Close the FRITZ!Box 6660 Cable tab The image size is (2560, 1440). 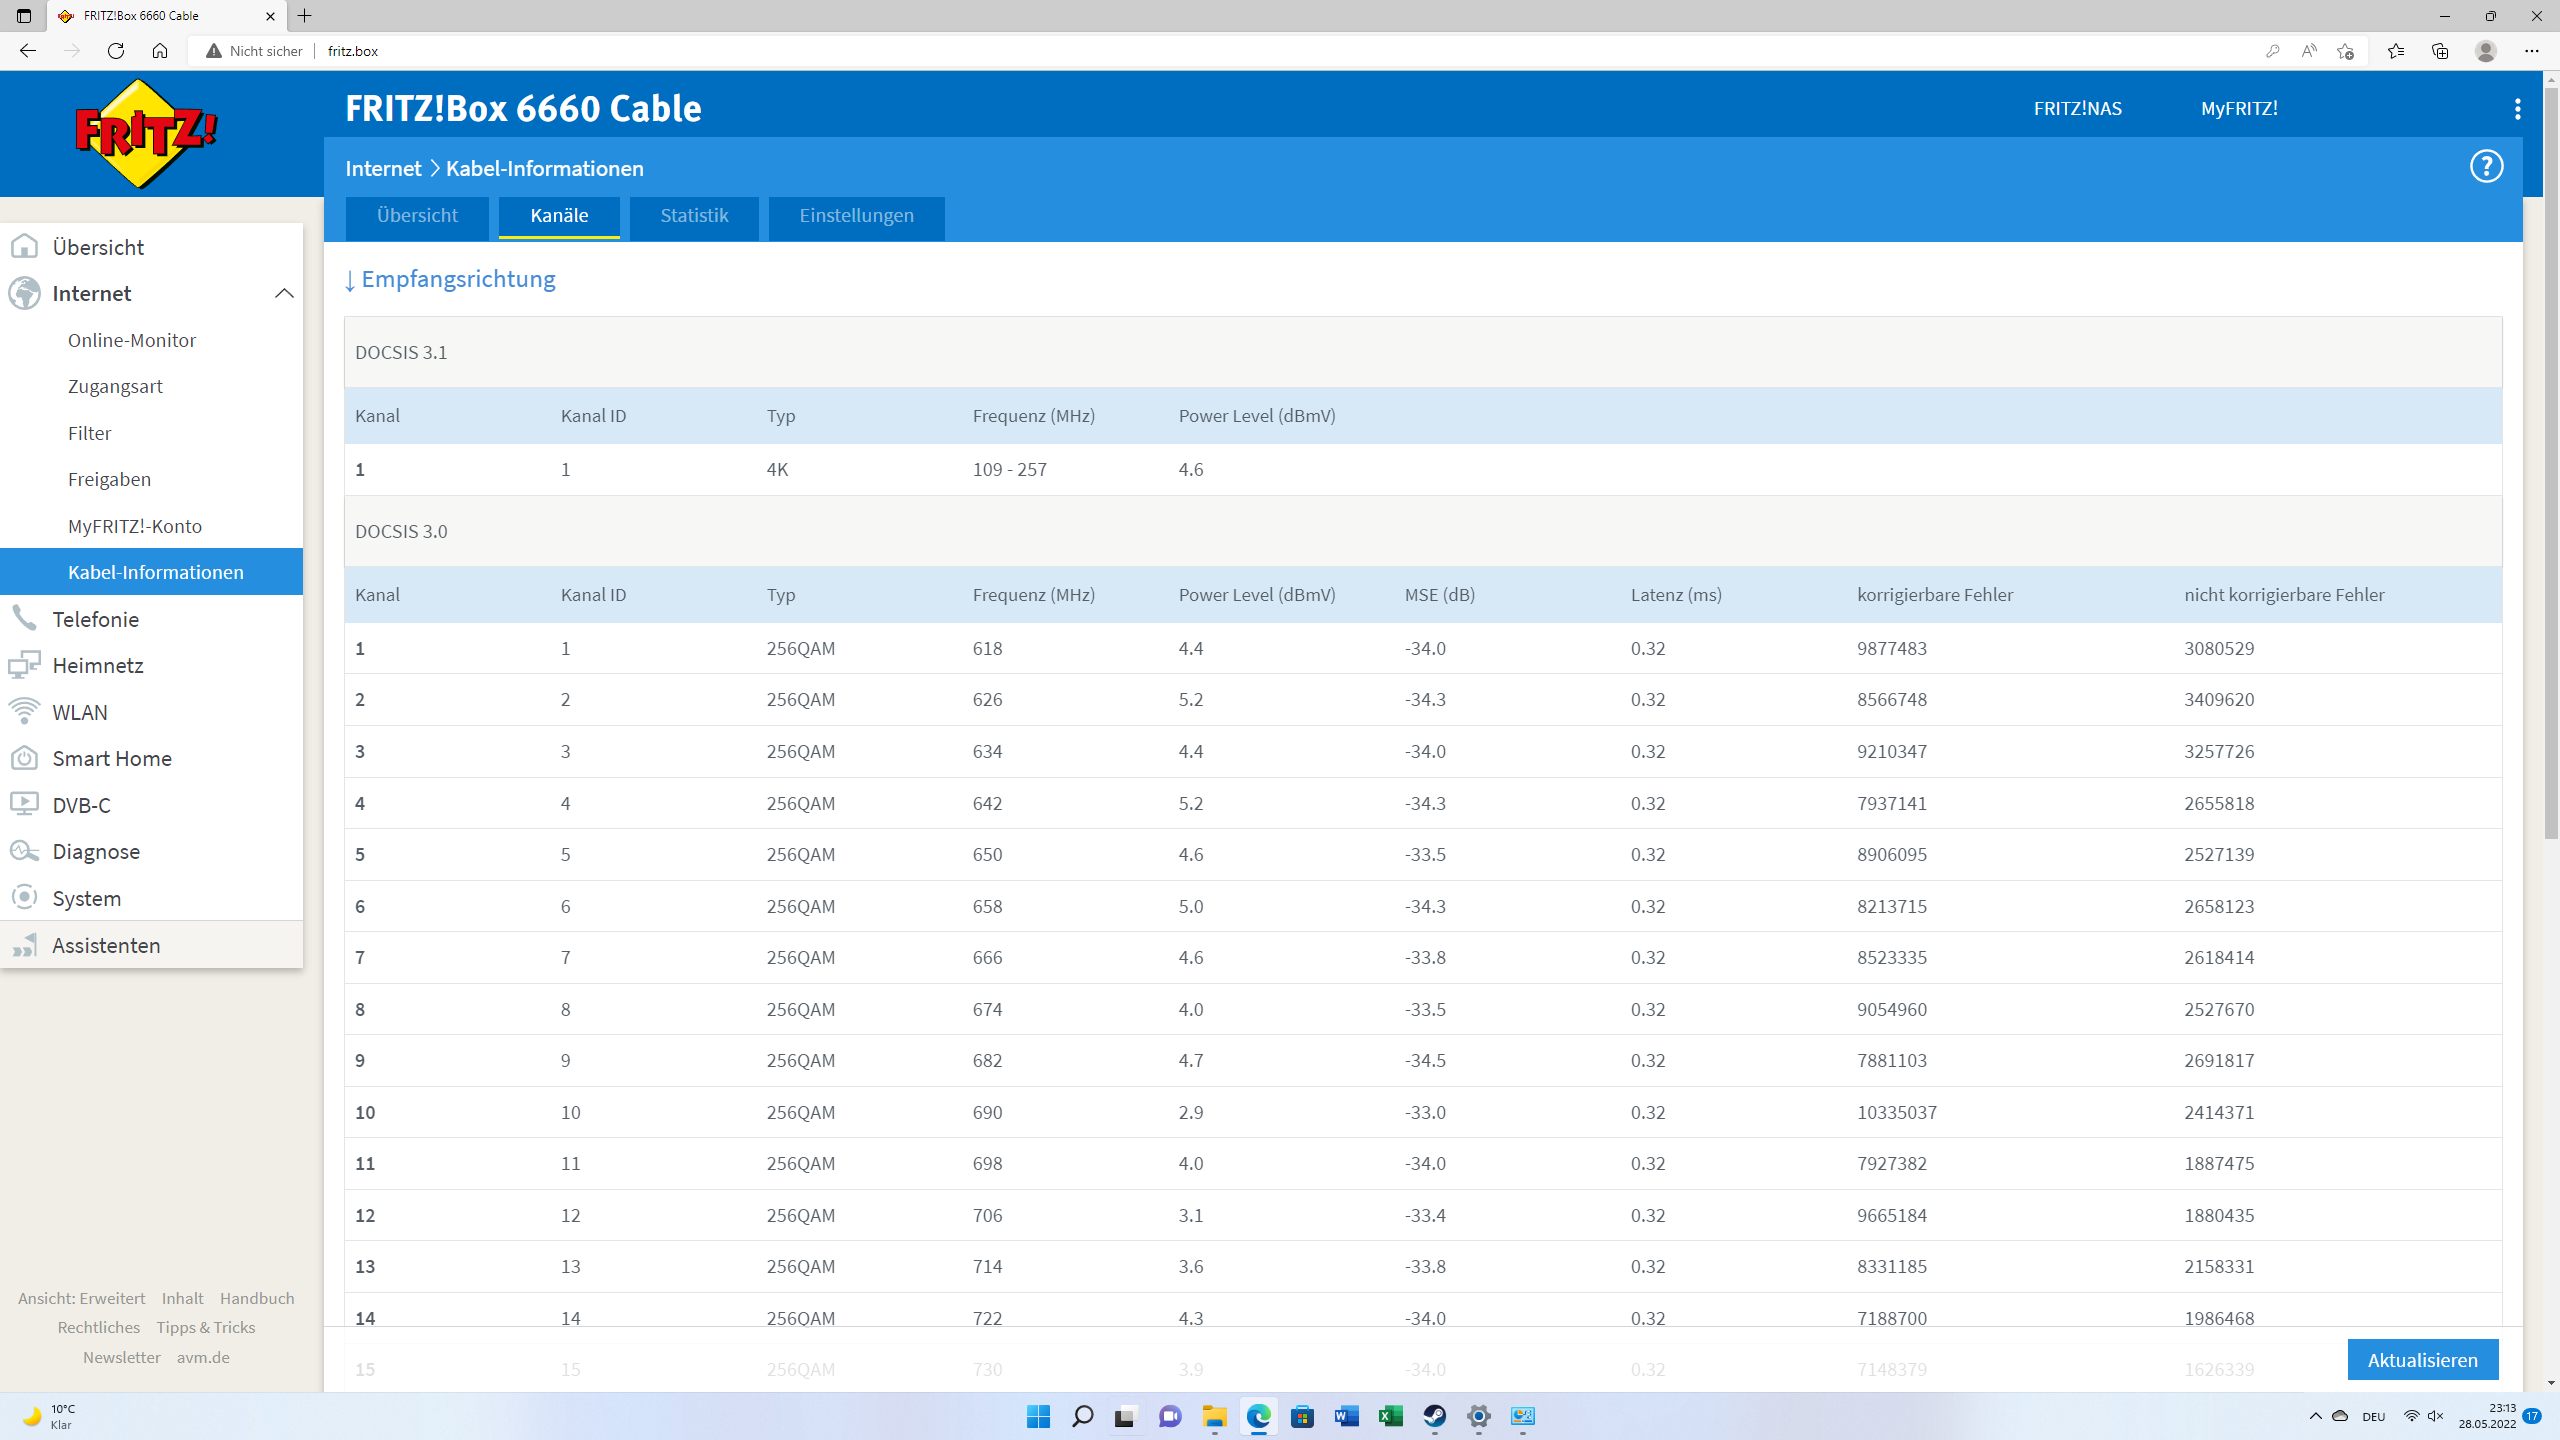click(x=270, y=16)
